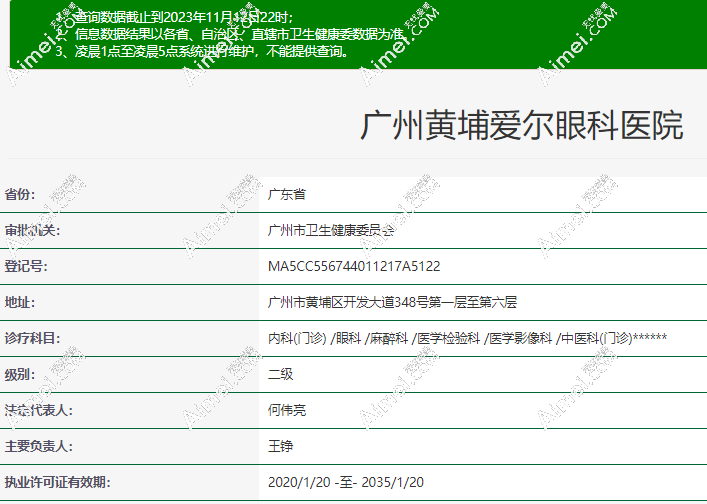Click the name 王铮
This screenshot has height=504, width=707.
tap(280, 446)
